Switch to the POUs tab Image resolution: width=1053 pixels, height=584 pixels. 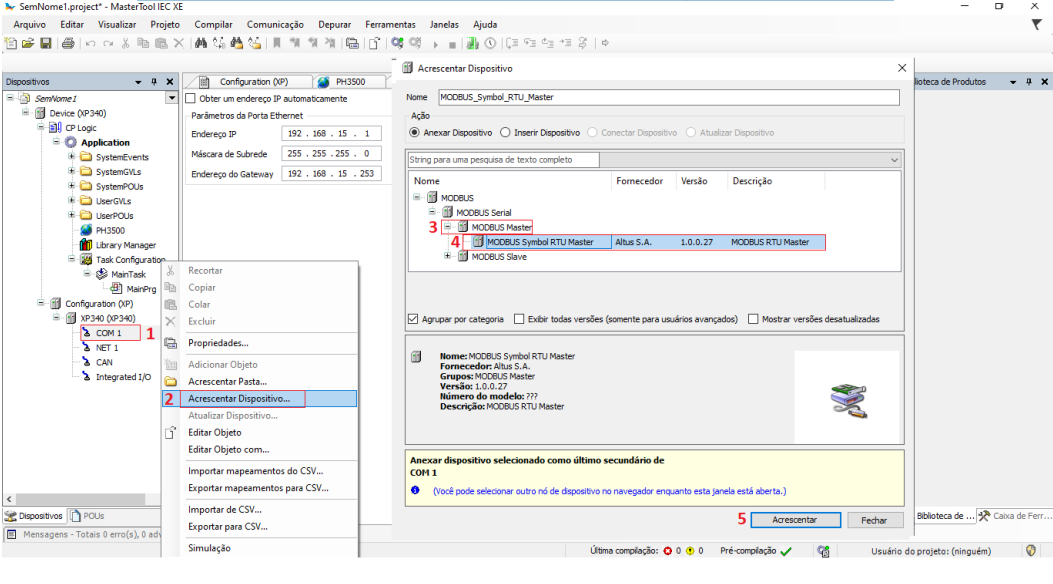tap(87, 516)
